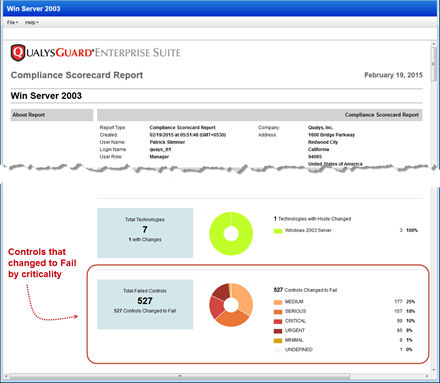440x383 pixels.
Task: Click the SERIOUS legend color swatch
Action: pos(278,312)
